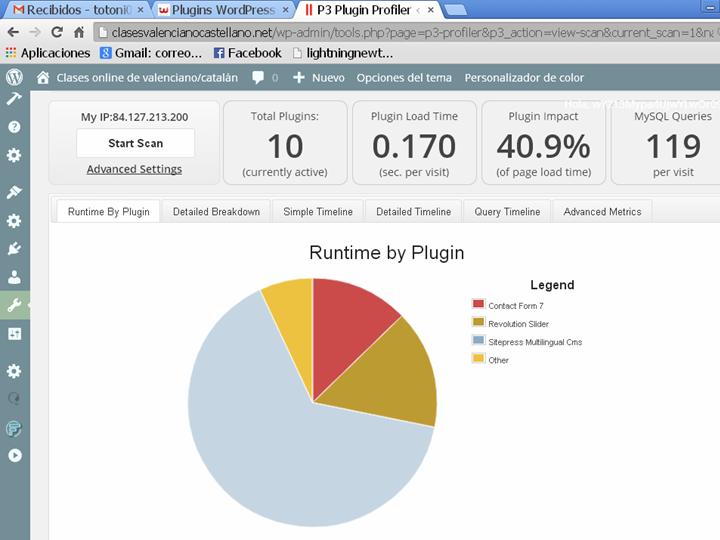Click the Start Scan button
Screen dimensions: 720x540
click(135, 143)
